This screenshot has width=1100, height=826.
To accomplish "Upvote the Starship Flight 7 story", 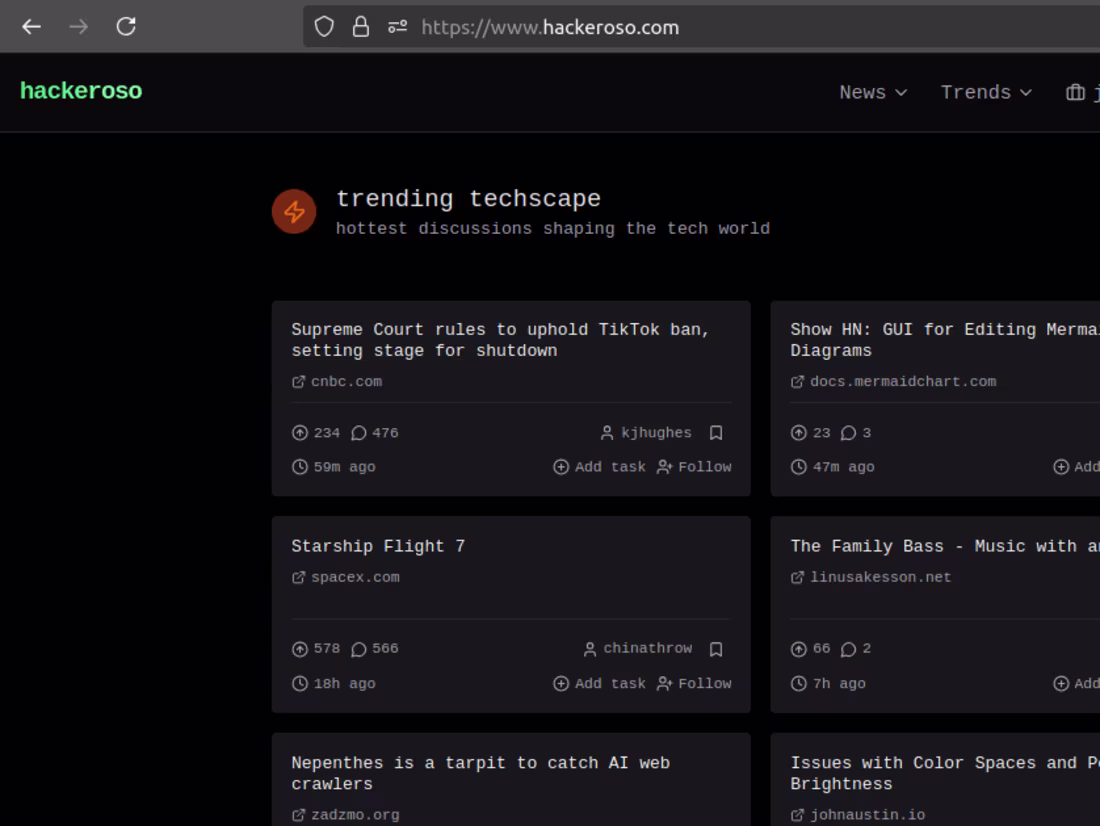I will [300, 648].
